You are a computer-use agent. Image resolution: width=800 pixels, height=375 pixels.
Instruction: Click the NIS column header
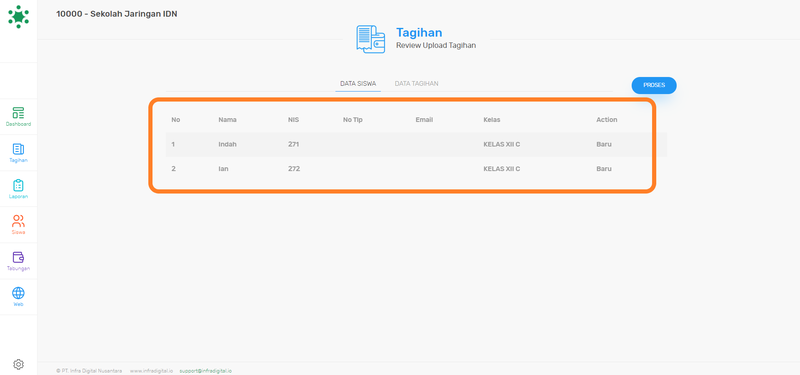293,120
